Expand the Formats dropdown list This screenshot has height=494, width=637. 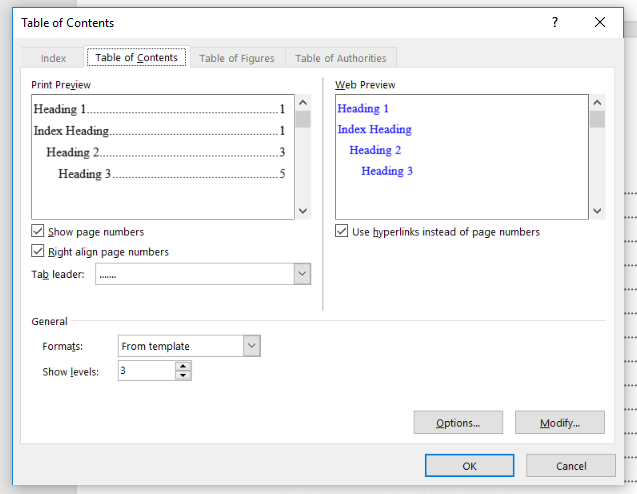(x=251, y=346)
